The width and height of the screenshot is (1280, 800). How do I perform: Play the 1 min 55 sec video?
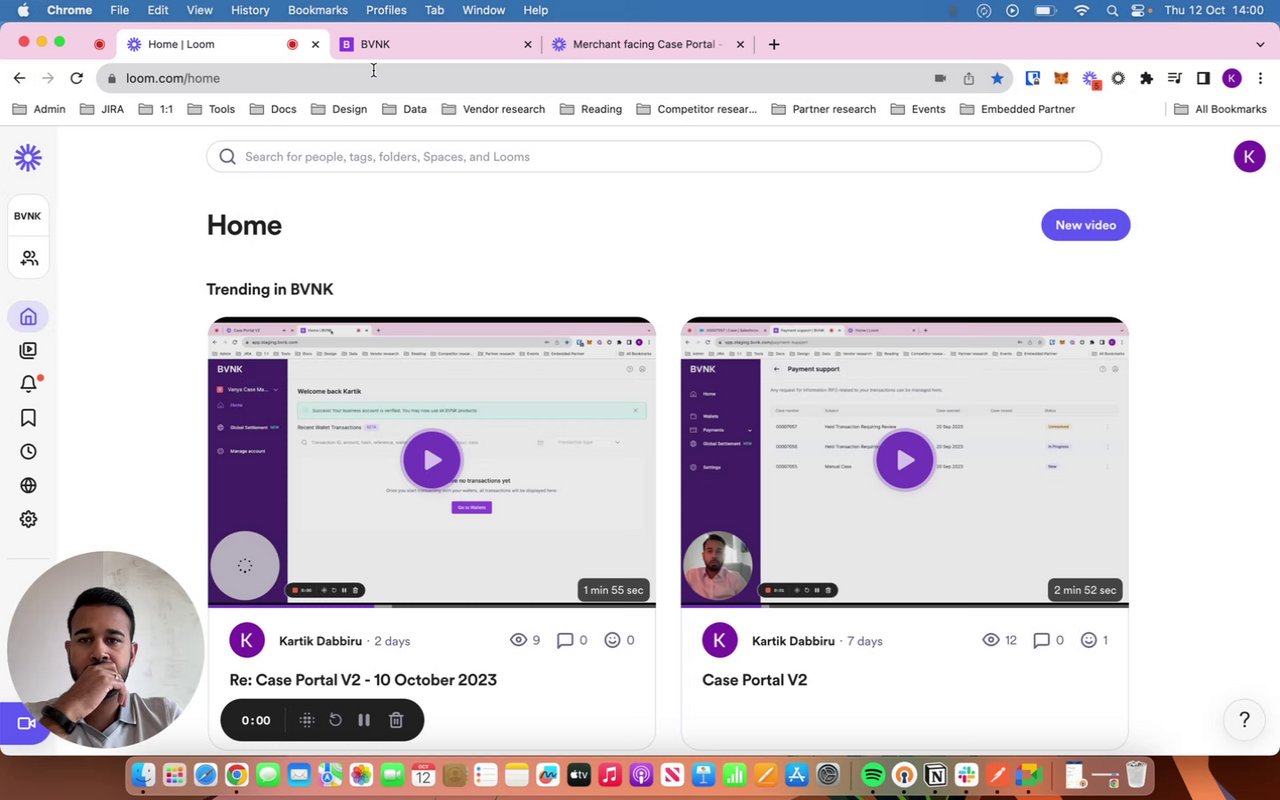click(x=432, y=460)
